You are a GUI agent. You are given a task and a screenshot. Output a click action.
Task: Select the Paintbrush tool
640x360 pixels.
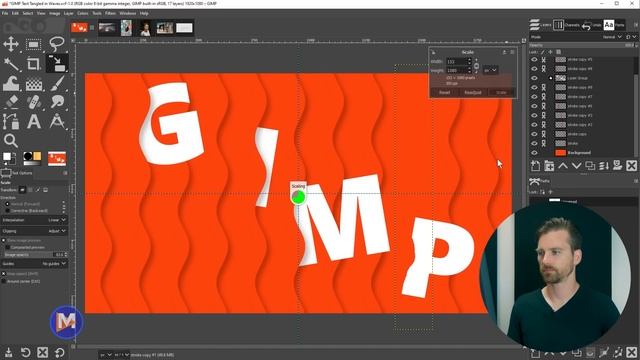(57, 84)
